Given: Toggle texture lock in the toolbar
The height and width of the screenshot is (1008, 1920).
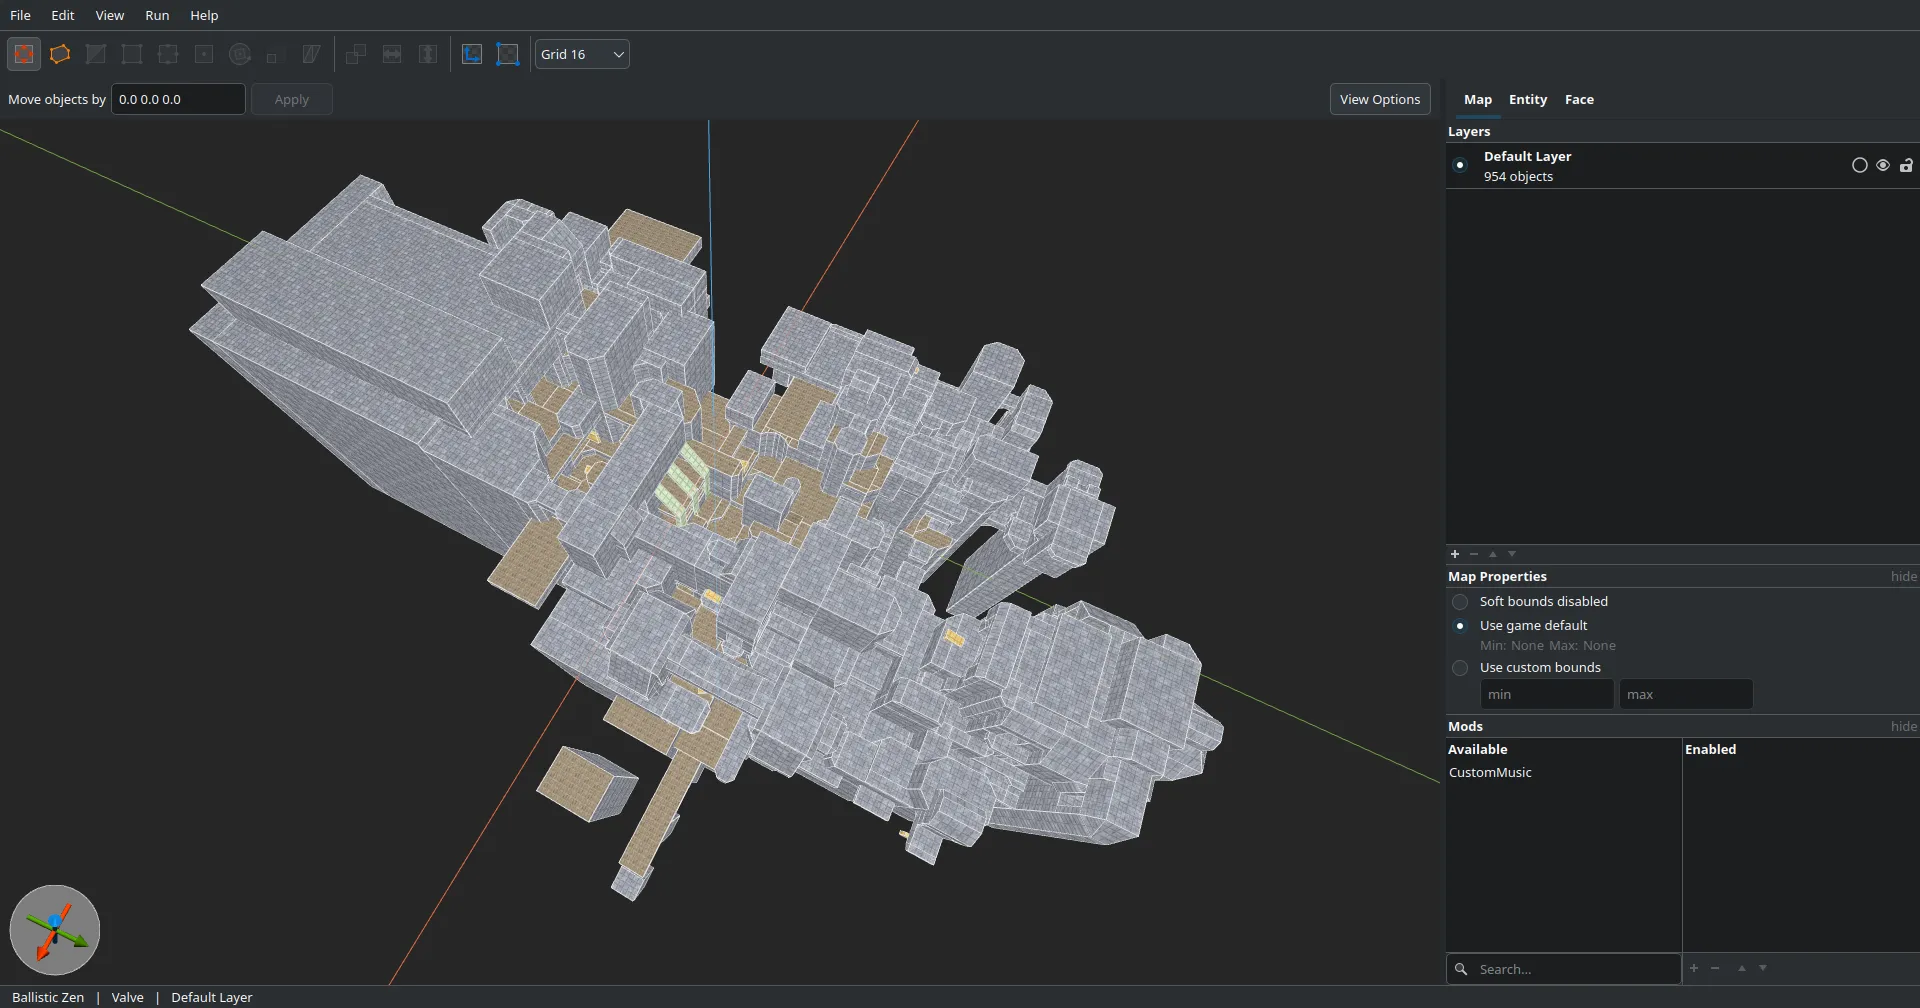Looking at the screenshot, I should point(471,54).
